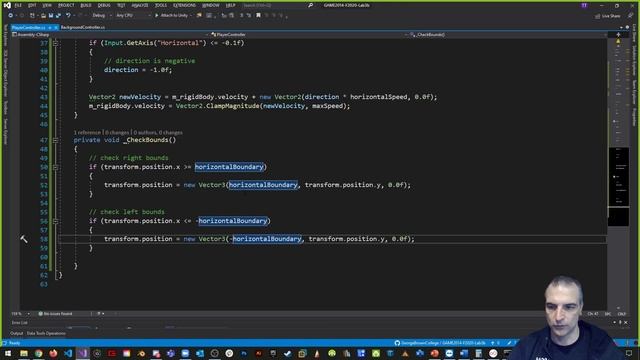Close the PlayerController.cs tab
640x360 pixels.
point(56,27)
